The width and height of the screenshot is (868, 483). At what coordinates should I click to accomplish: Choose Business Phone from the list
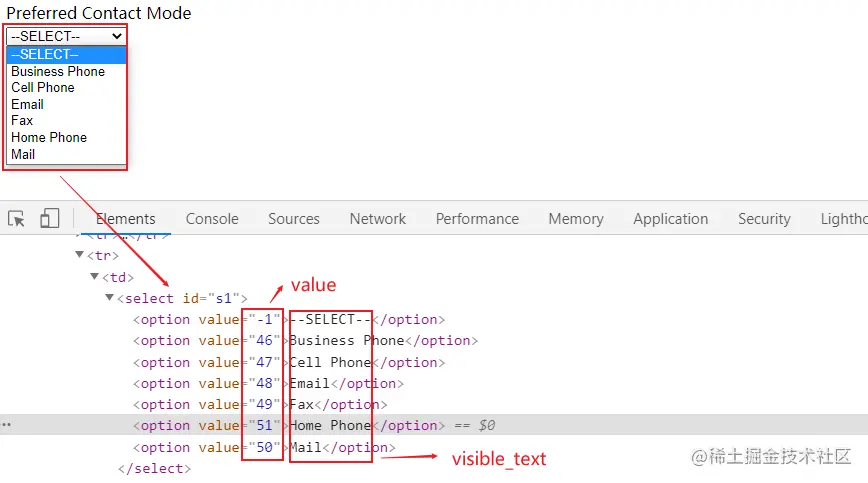pos(58,71)
